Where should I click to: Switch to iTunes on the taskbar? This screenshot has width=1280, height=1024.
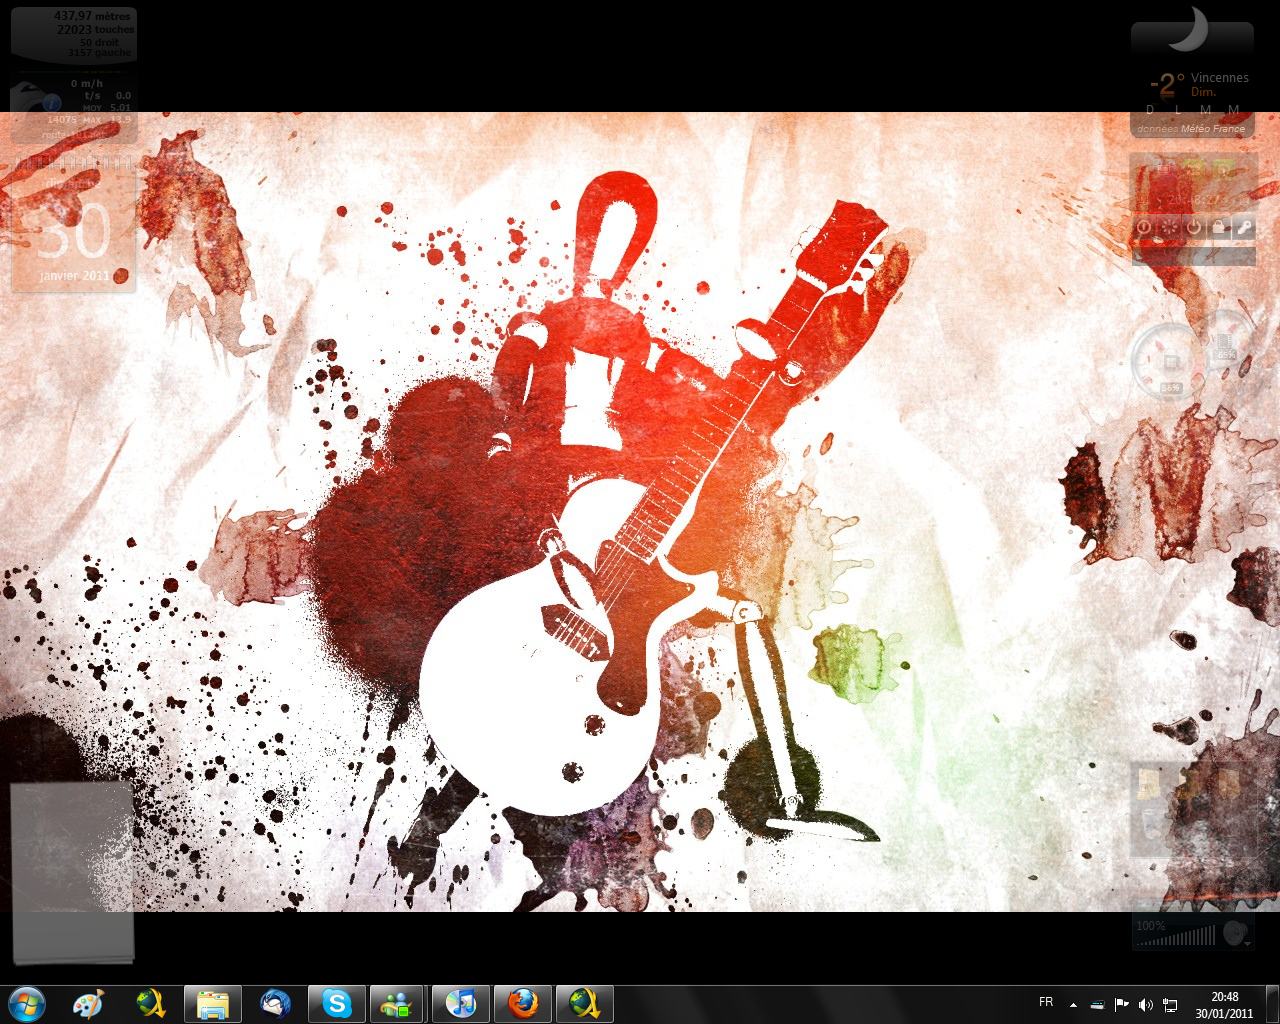[x=460, y=1004]
